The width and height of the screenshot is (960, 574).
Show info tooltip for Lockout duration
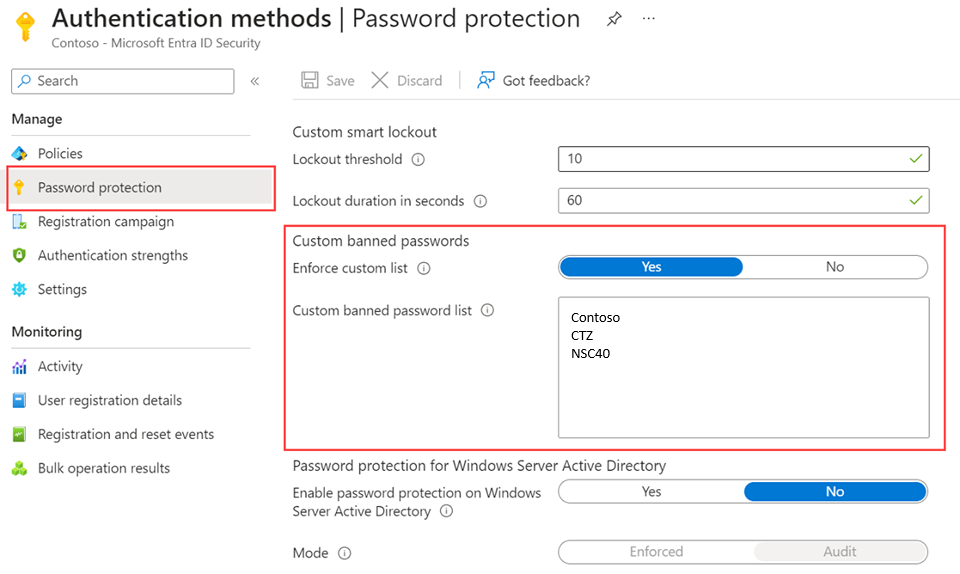pyautogui.click(x=480, y=201)
